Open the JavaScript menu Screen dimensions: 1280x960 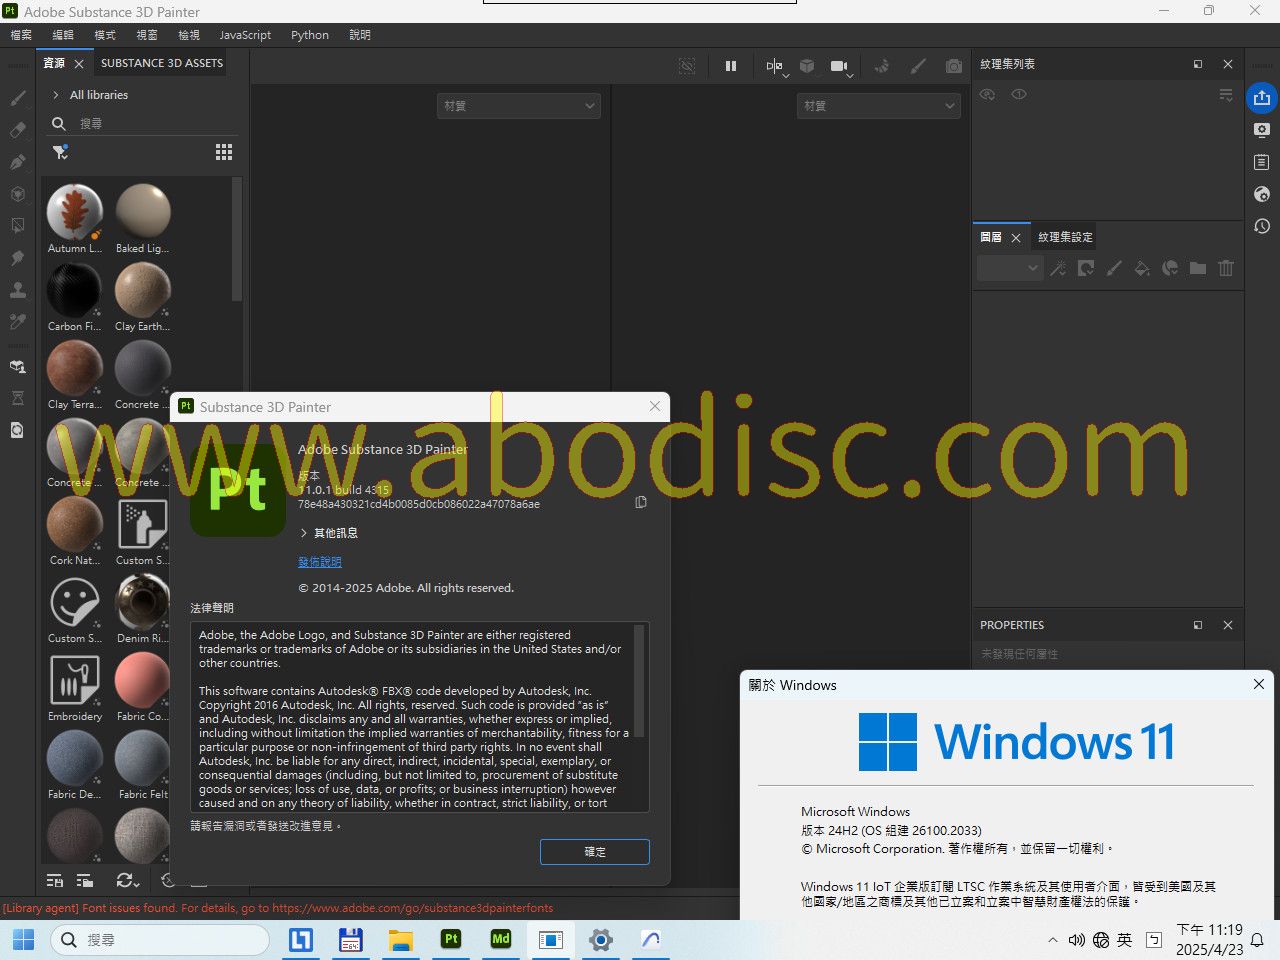pos(245,35)
